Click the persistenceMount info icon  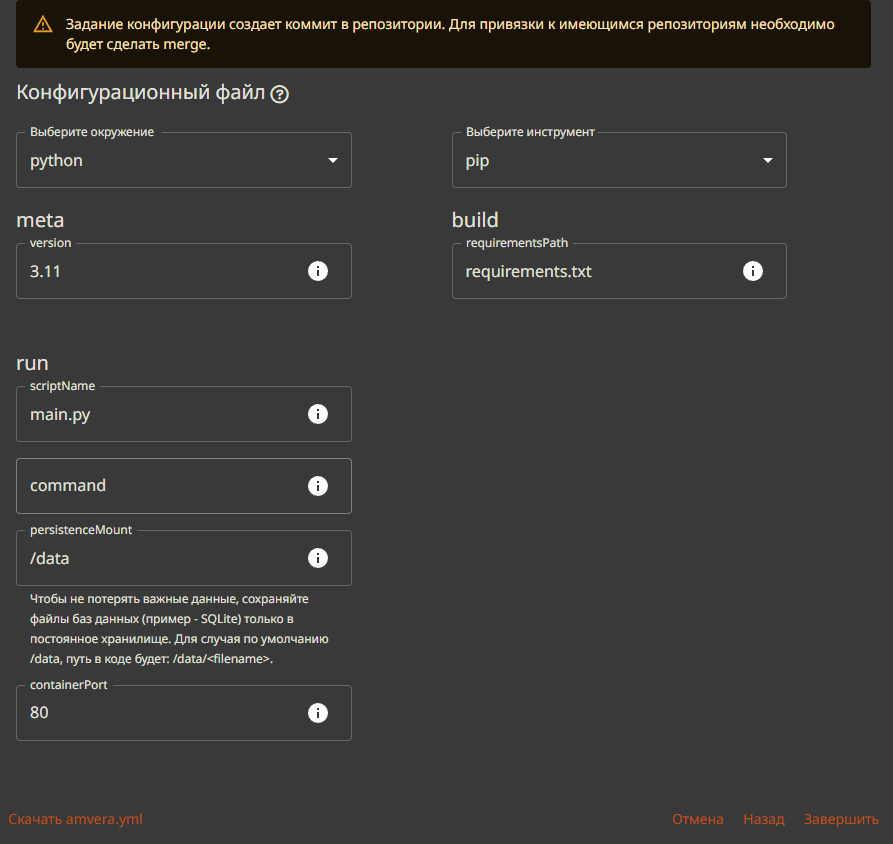[x=318, y=558]
